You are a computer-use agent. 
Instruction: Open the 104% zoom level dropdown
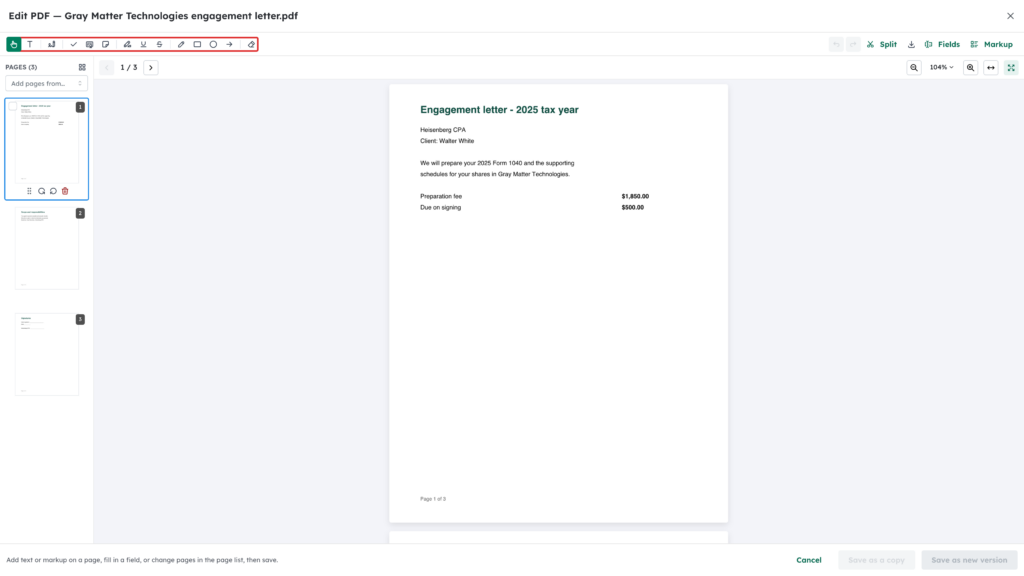pyautogui.click(x=942, y=67)
